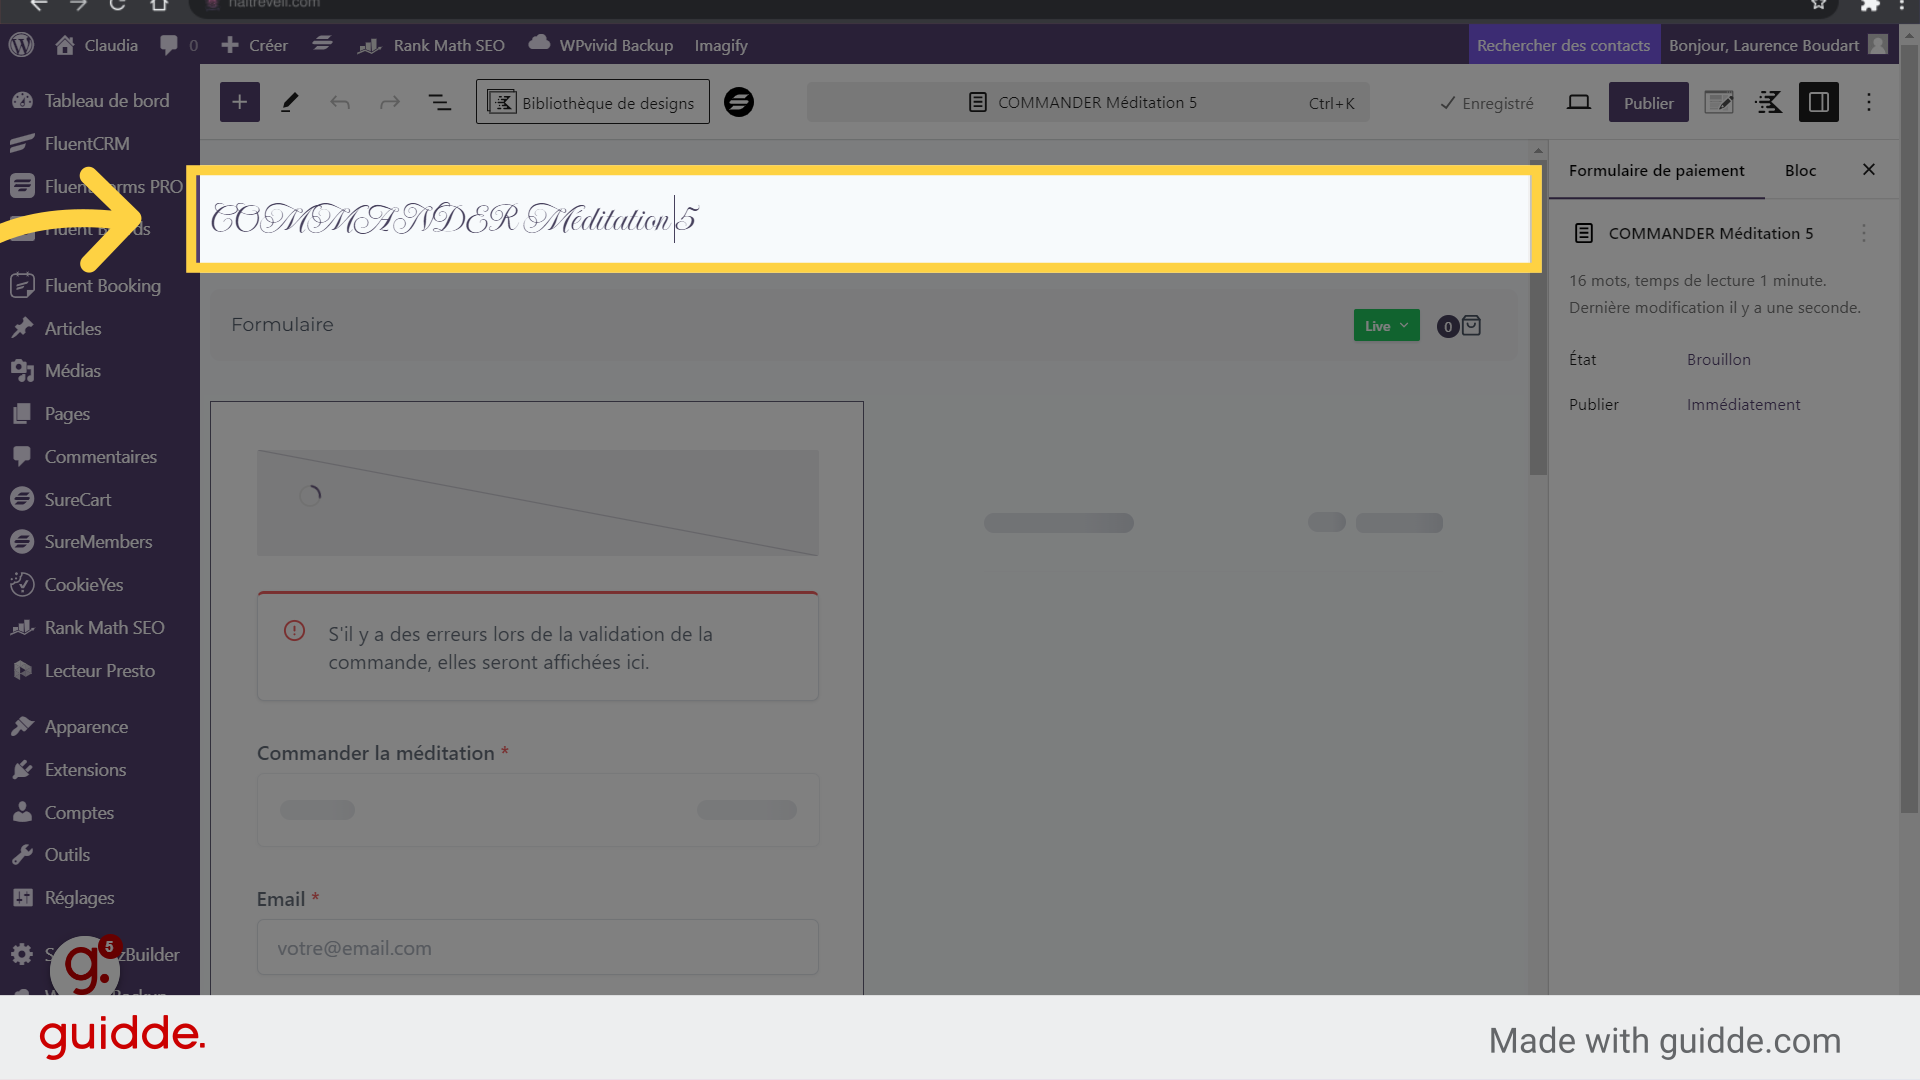Open the WordPress logo menu
The image size is (1920, 1080).
tap(21, 45)
